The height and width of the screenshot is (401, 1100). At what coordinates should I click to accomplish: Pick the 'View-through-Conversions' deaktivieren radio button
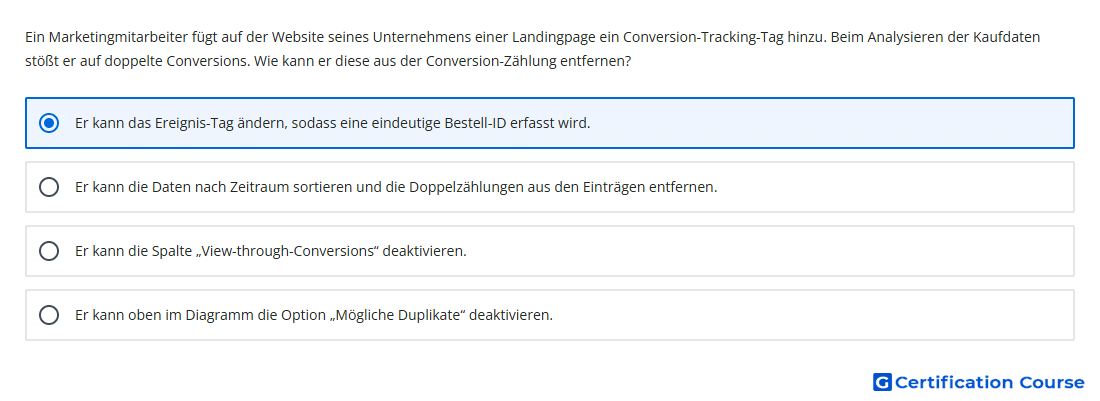(49, 251)
